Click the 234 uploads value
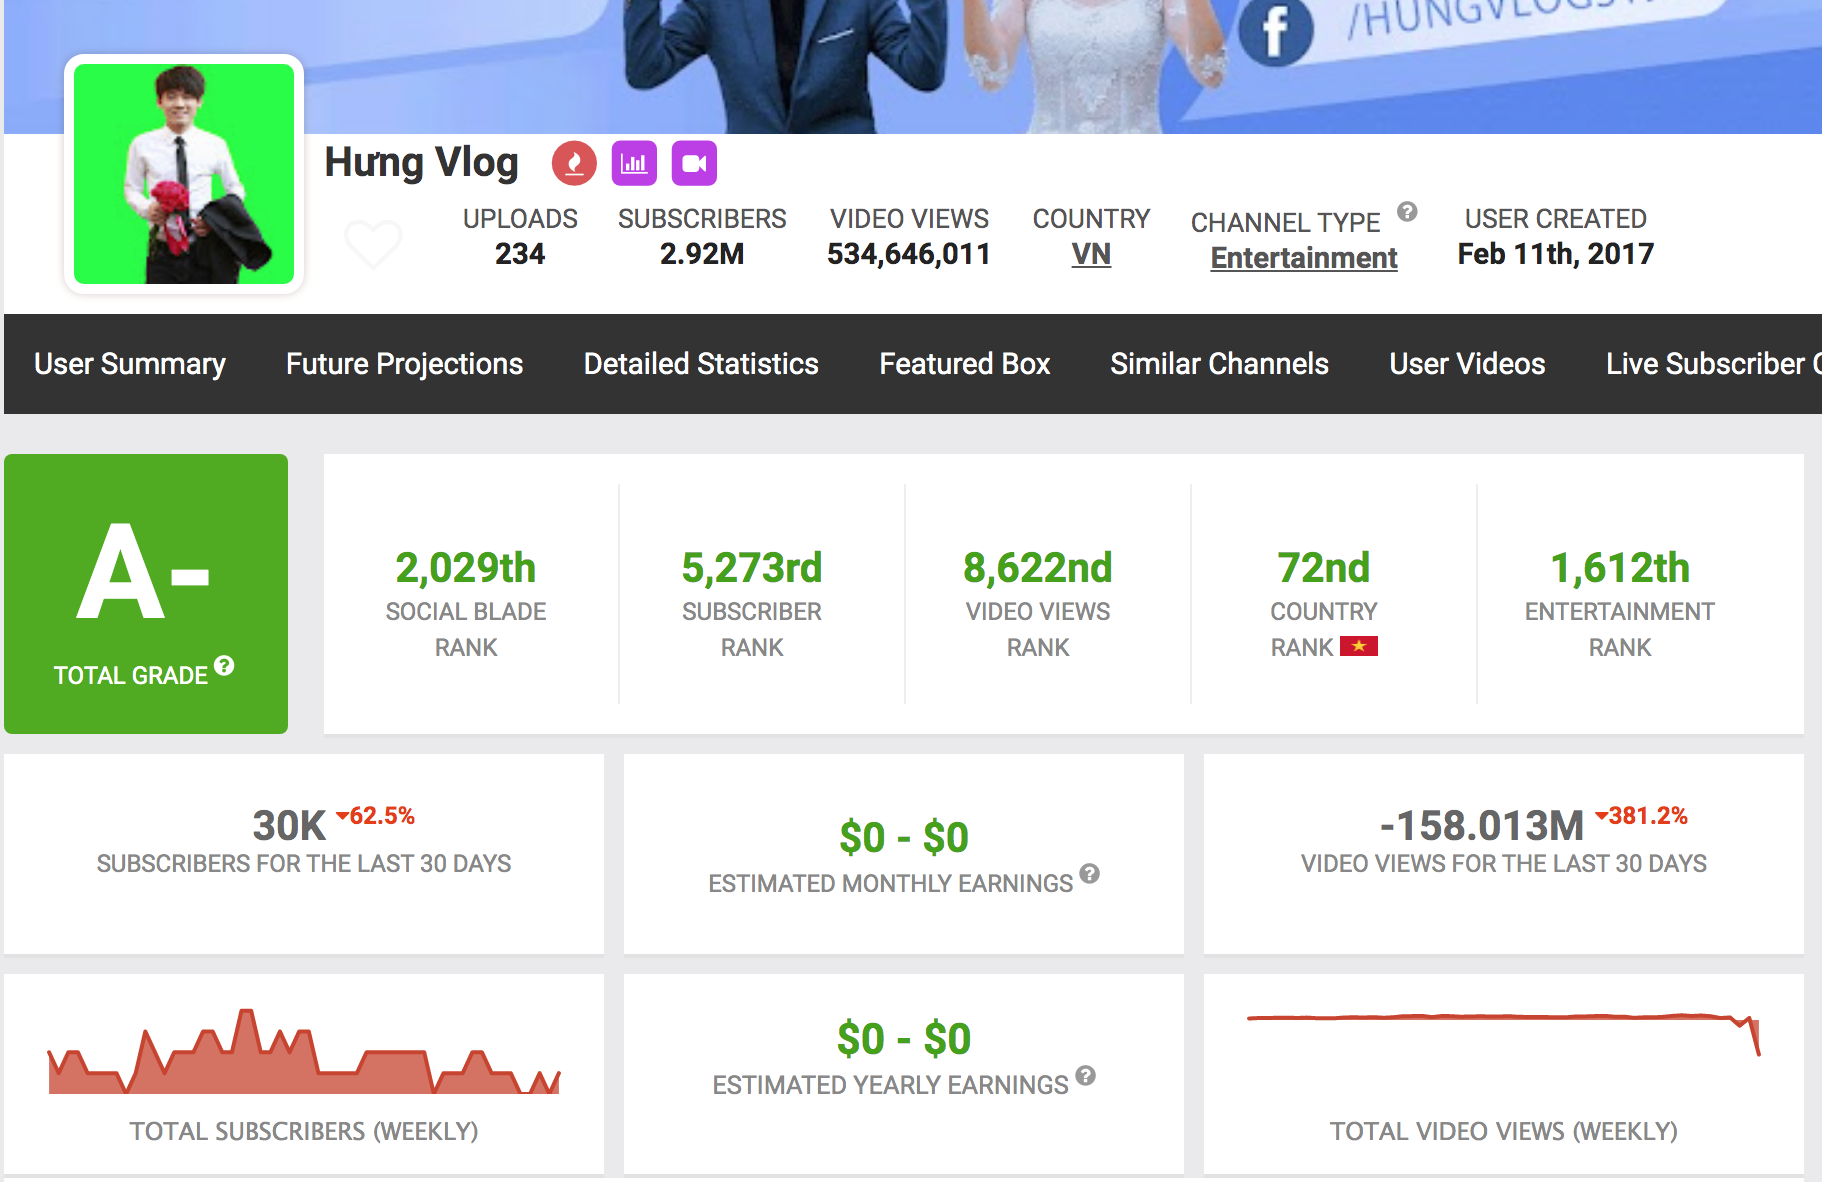 tap(520, 254)
